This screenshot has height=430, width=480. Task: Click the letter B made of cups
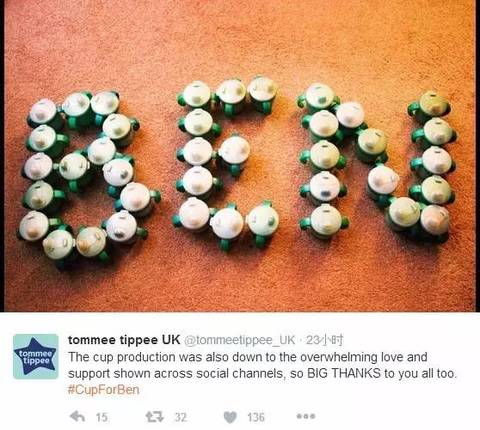(x=88, y=179)
